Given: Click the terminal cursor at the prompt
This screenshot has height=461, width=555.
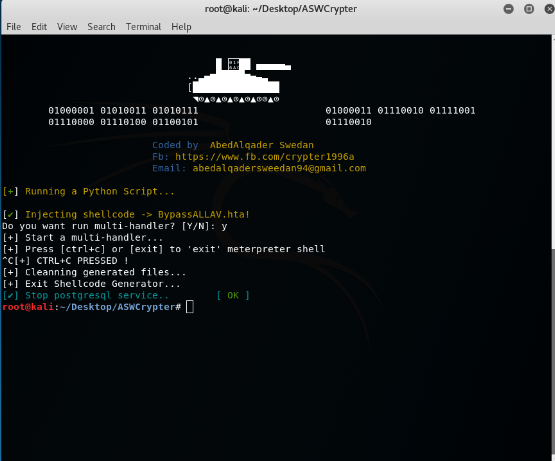Looking at the screenshot, I should (190, 307).
